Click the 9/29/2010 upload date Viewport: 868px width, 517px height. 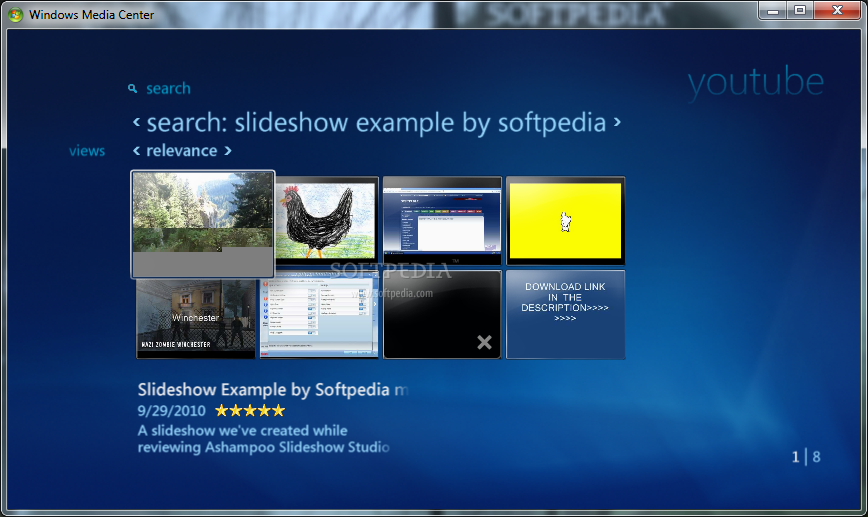pyautogui.click(x=172, y=411)
